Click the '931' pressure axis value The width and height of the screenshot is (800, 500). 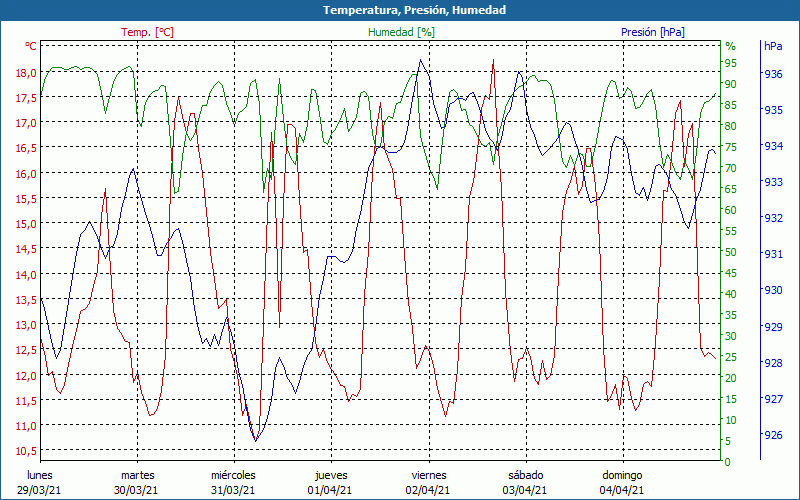(773, 254)
